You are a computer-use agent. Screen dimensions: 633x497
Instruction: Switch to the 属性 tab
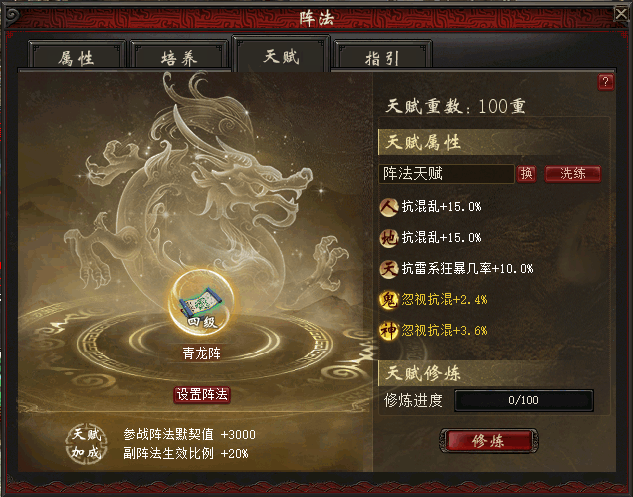coord(76,58)
